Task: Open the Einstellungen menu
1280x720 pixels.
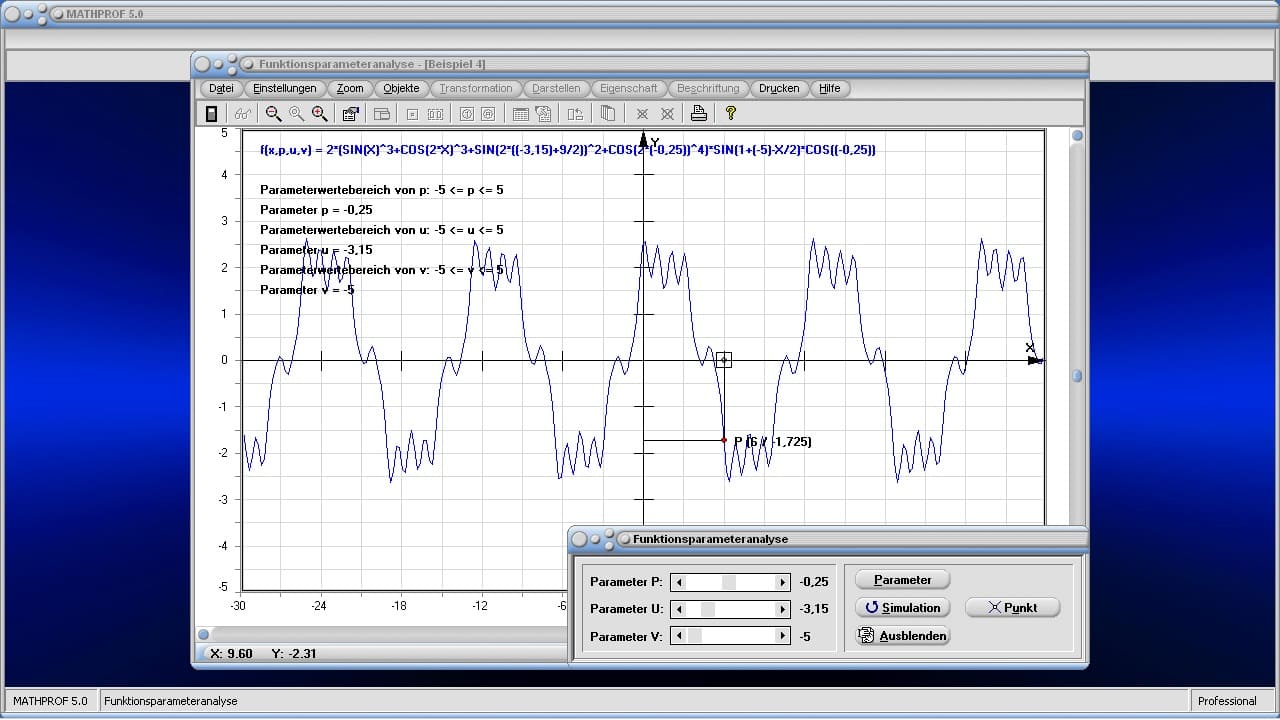Action: 285,88
